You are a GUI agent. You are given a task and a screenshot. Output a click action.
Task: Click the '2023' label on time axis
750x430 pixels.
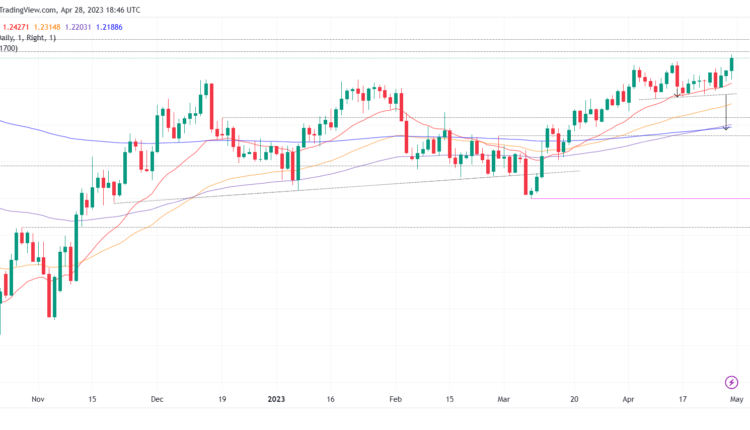[x=278, y=399]
